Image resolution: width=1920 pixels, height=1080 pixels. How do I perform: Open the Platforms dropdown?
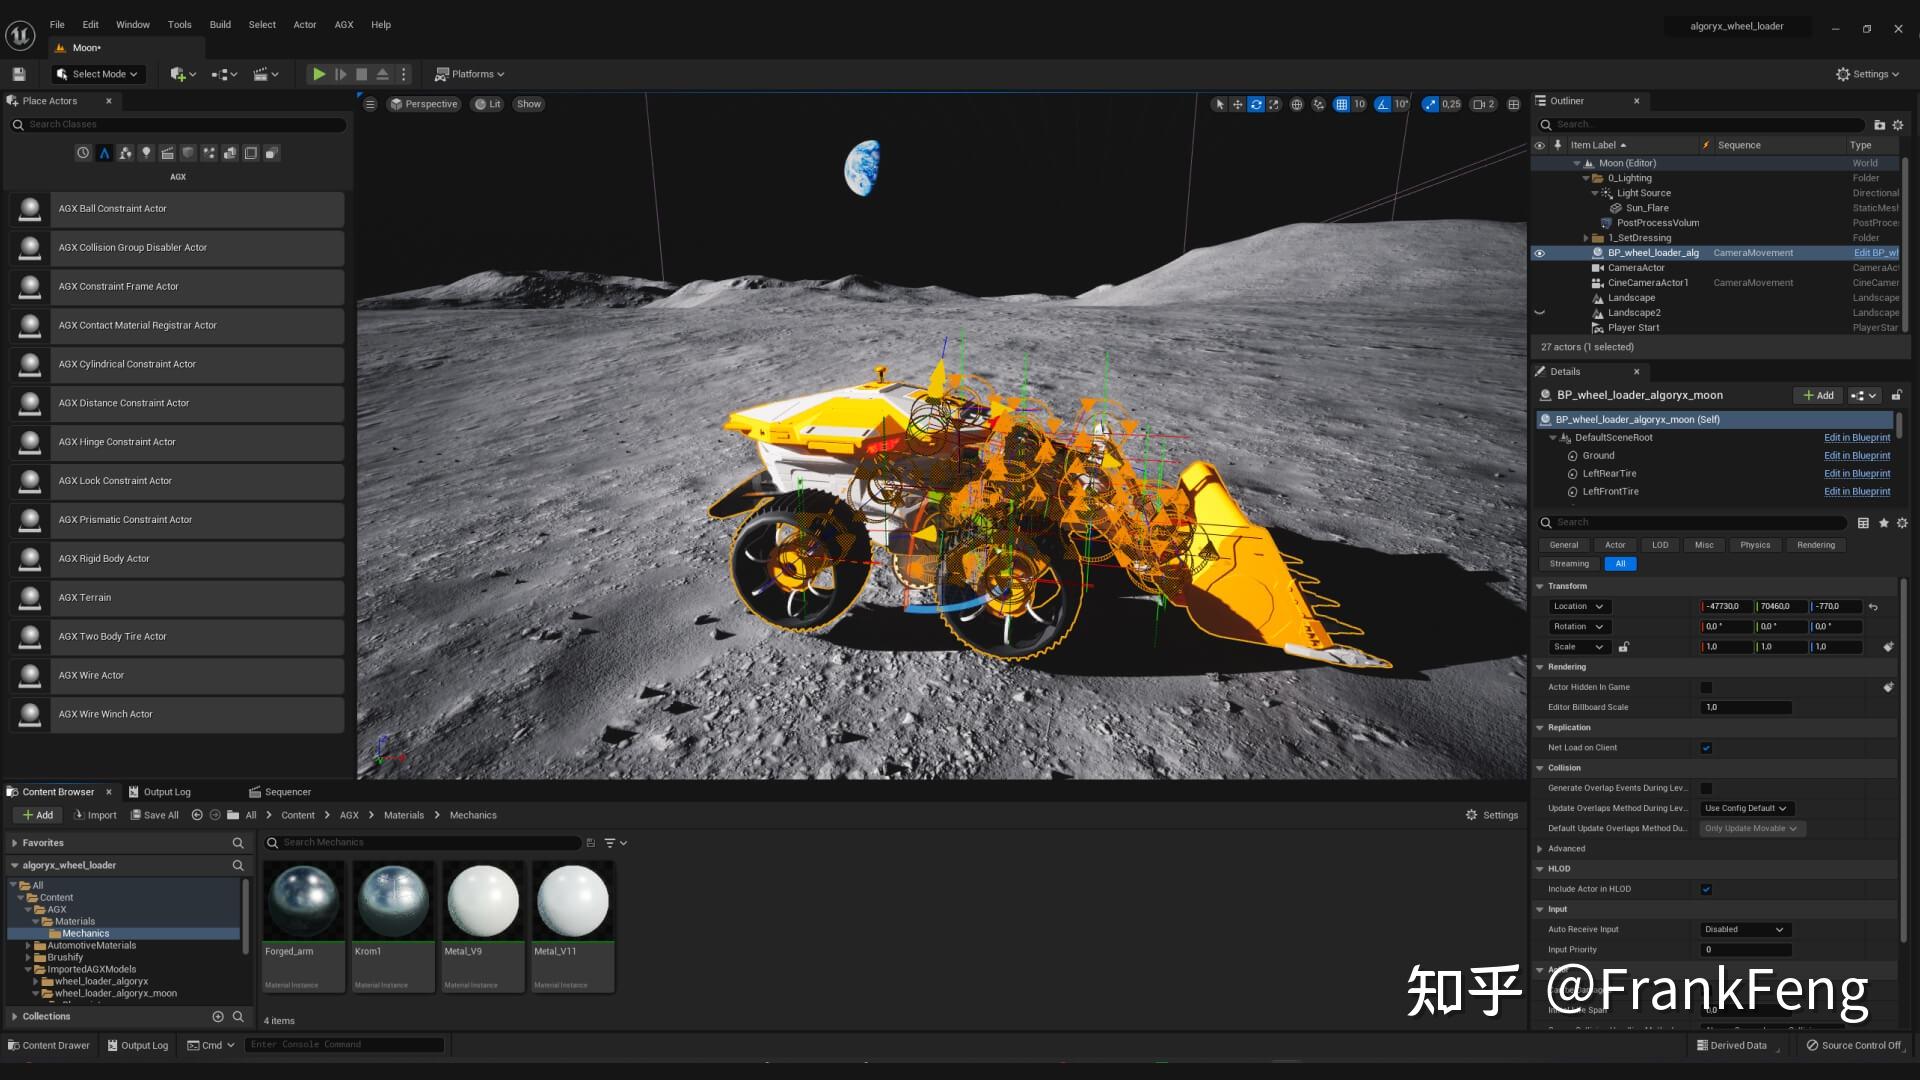[470, 74]
